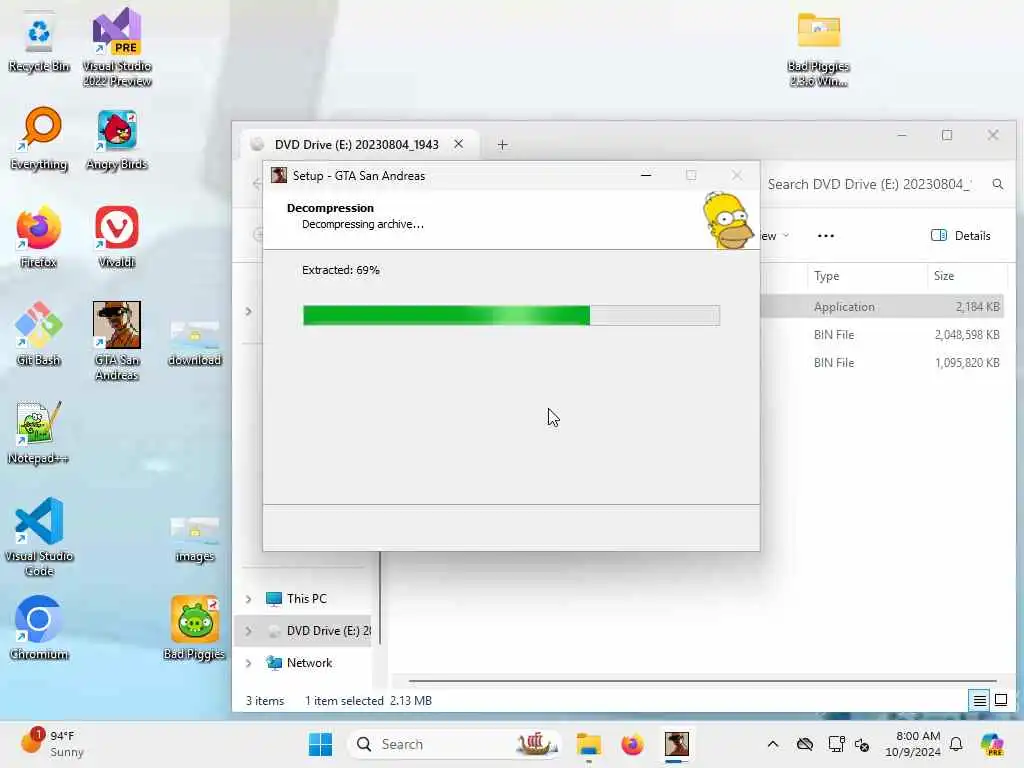Expand the This PC tree node

249,599
